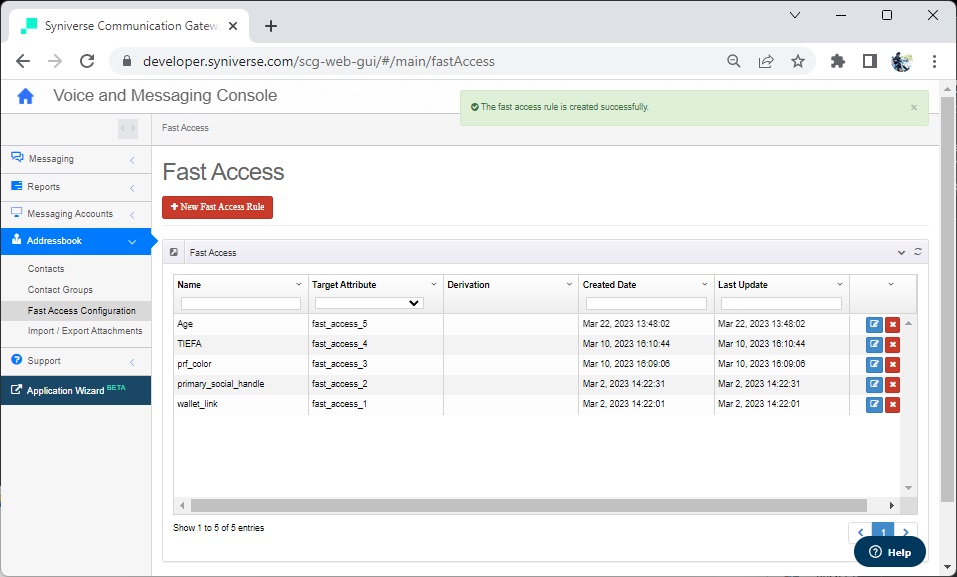Viewport: 957px width, 577px height.
Task: Edit the TIEFA rule
Action: pos(874,344)
